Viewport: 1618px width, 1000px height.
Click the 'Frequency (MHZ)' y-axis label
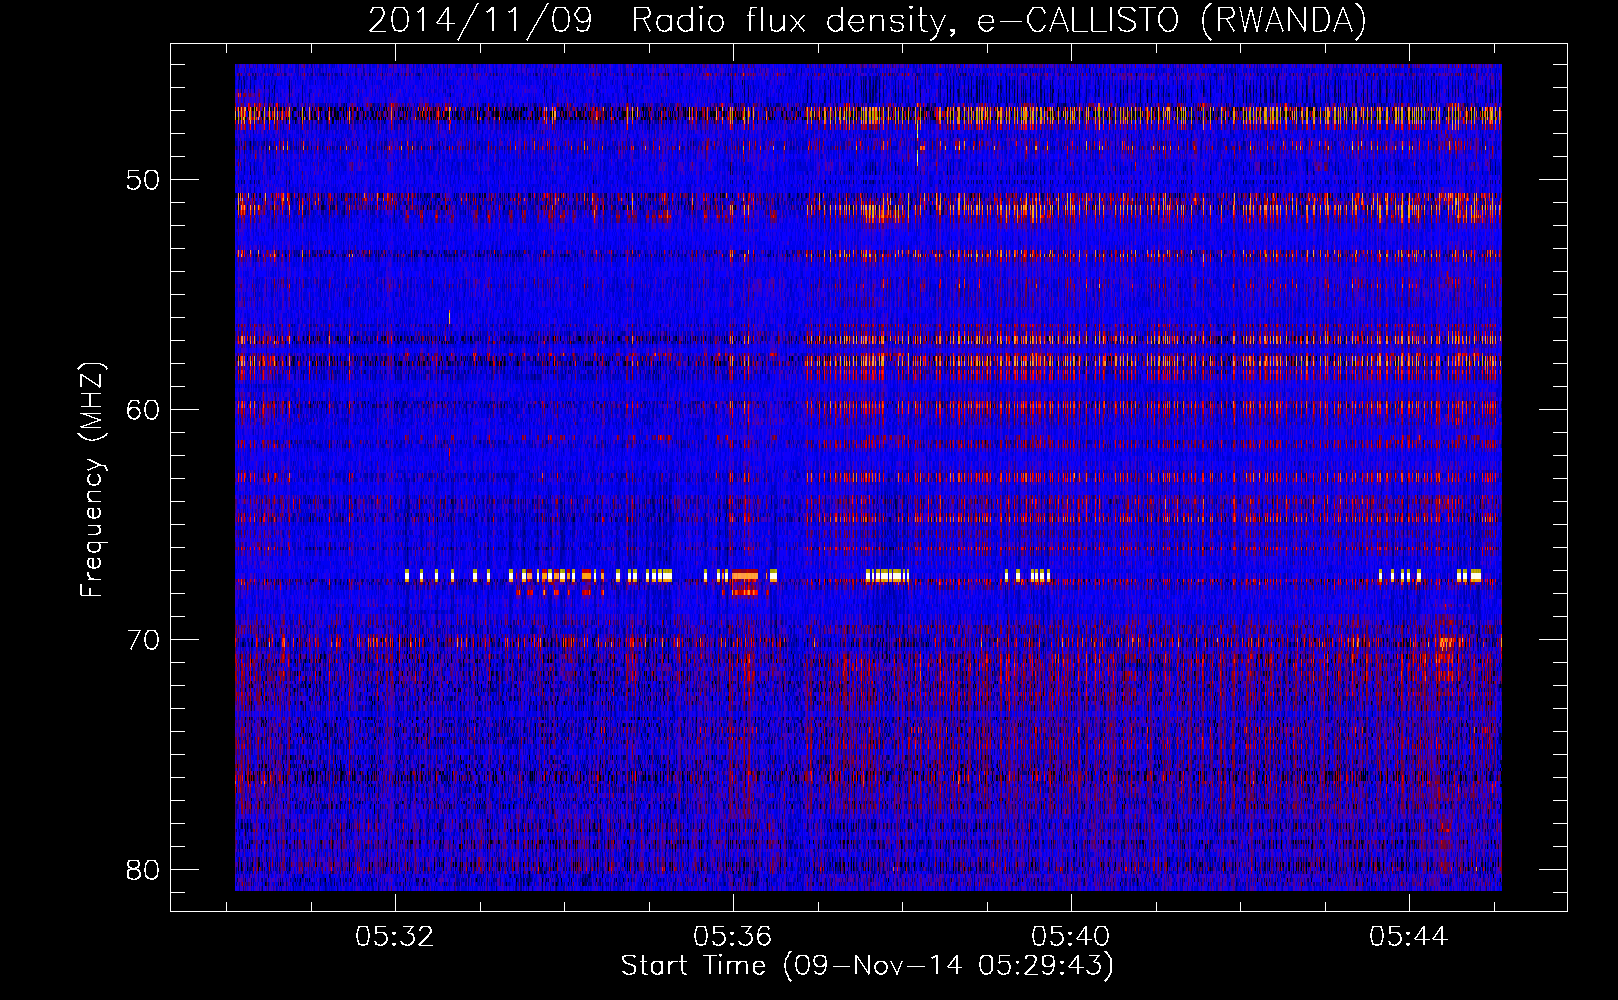point(92,479)
